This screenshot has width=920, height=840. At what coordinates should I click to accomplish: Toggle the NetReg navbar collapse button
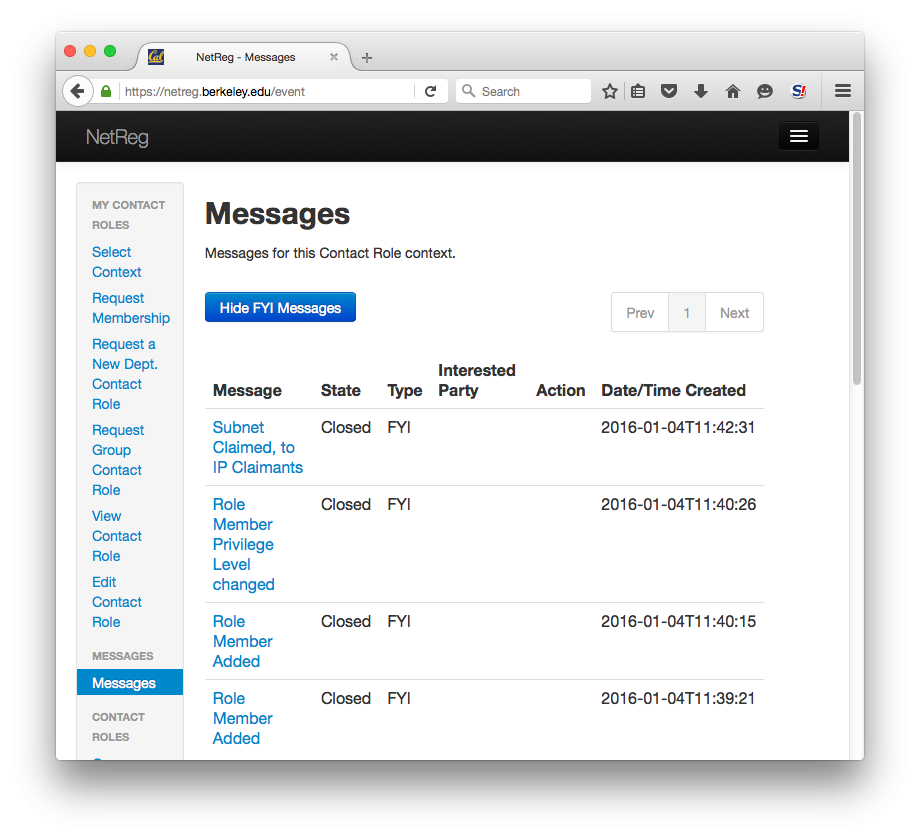click(799, 136)
